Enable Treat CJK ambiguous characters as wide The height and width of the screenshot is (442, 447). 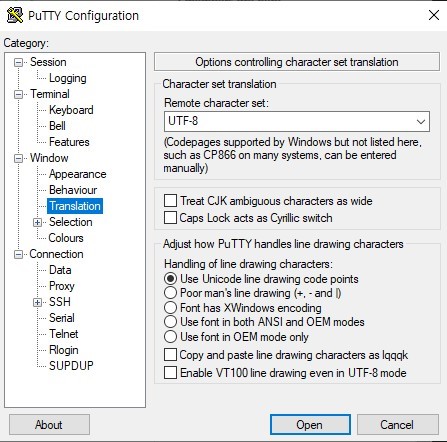click(x=170, y=201)
